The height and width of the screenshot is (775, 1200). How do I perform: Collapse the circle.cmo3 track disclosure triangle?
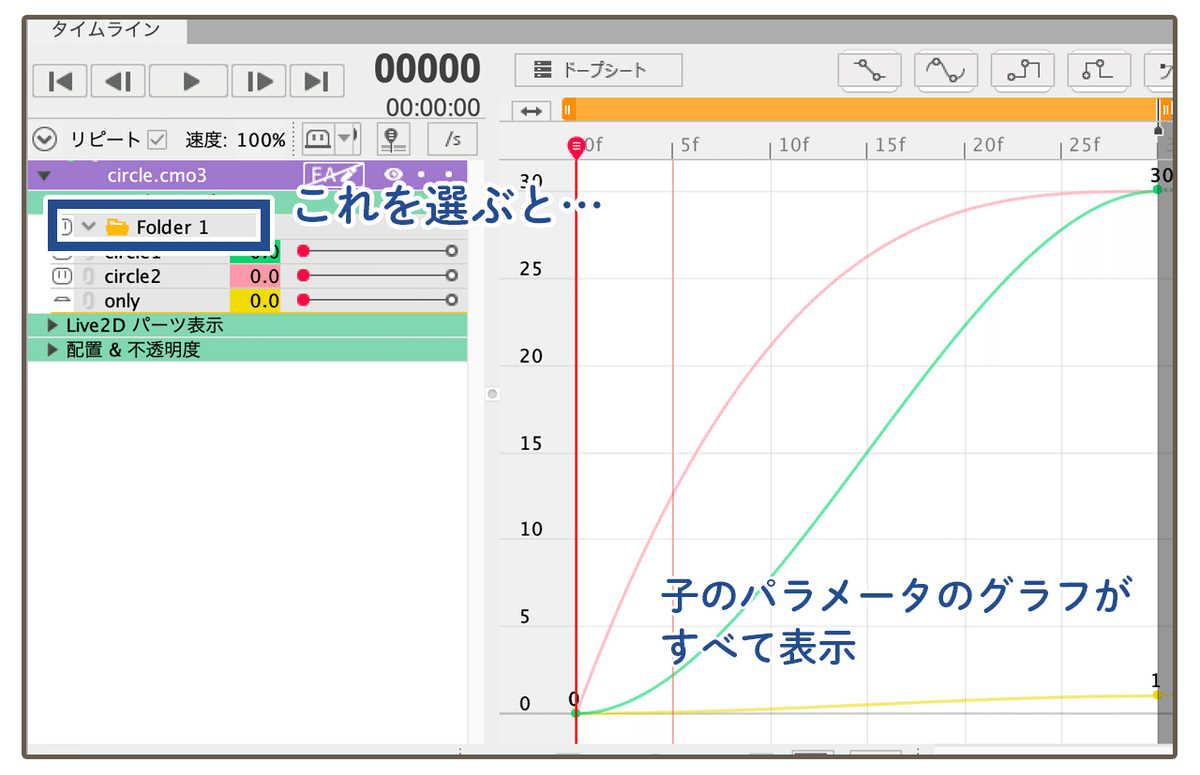pos(44,174)
